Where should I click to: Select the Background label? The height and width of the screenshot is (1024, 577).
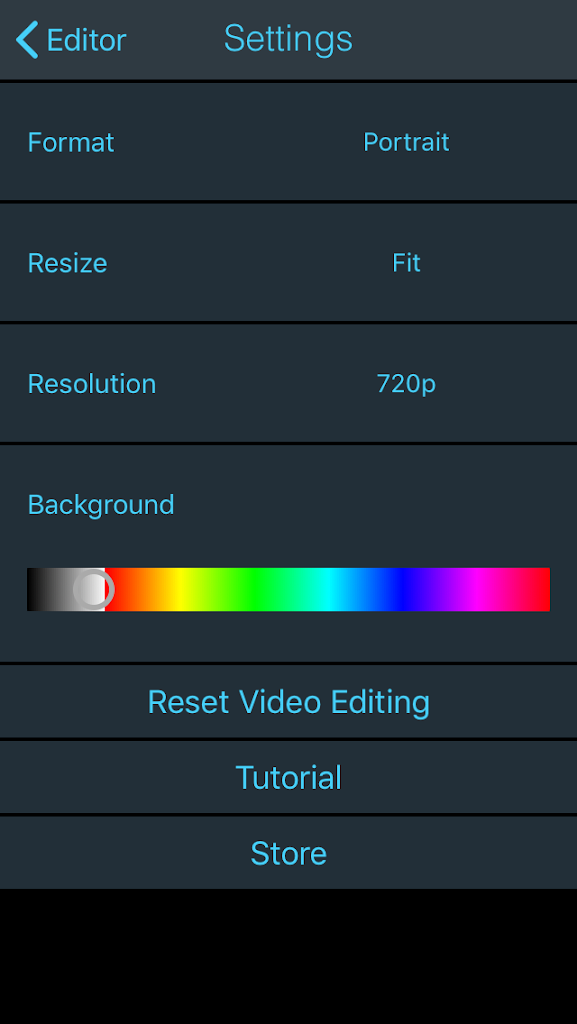[101, 505]
